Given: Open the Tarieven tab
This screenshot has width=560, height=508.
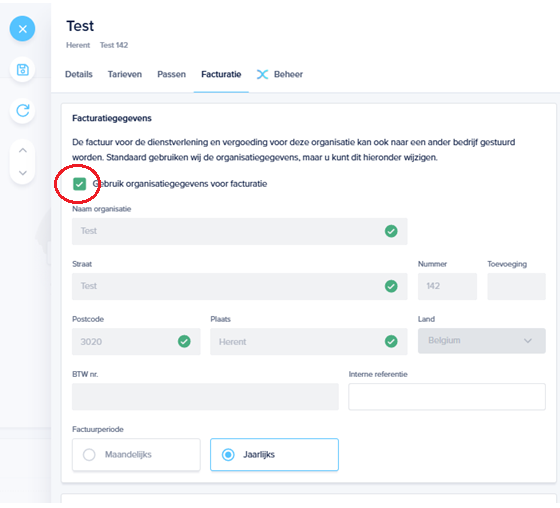Looking at the screenshot, I should (x=125, y=74).
